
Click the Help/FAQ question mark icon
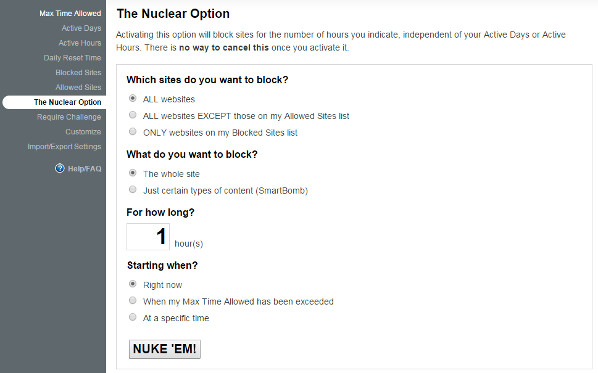pyautogui.click(x=59, y=168)
